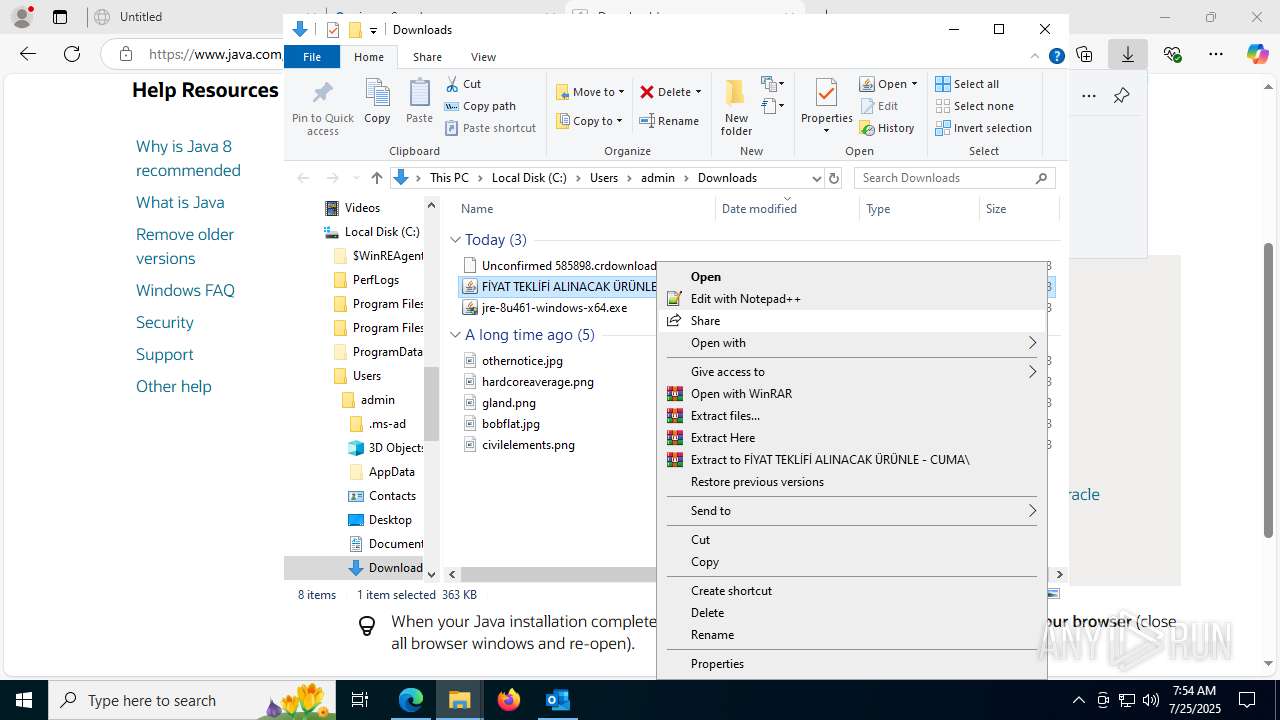The width and height of the screenshot is (1280, 720).
Task: Create a New folder from ribbon
Action: pos(736,108)
